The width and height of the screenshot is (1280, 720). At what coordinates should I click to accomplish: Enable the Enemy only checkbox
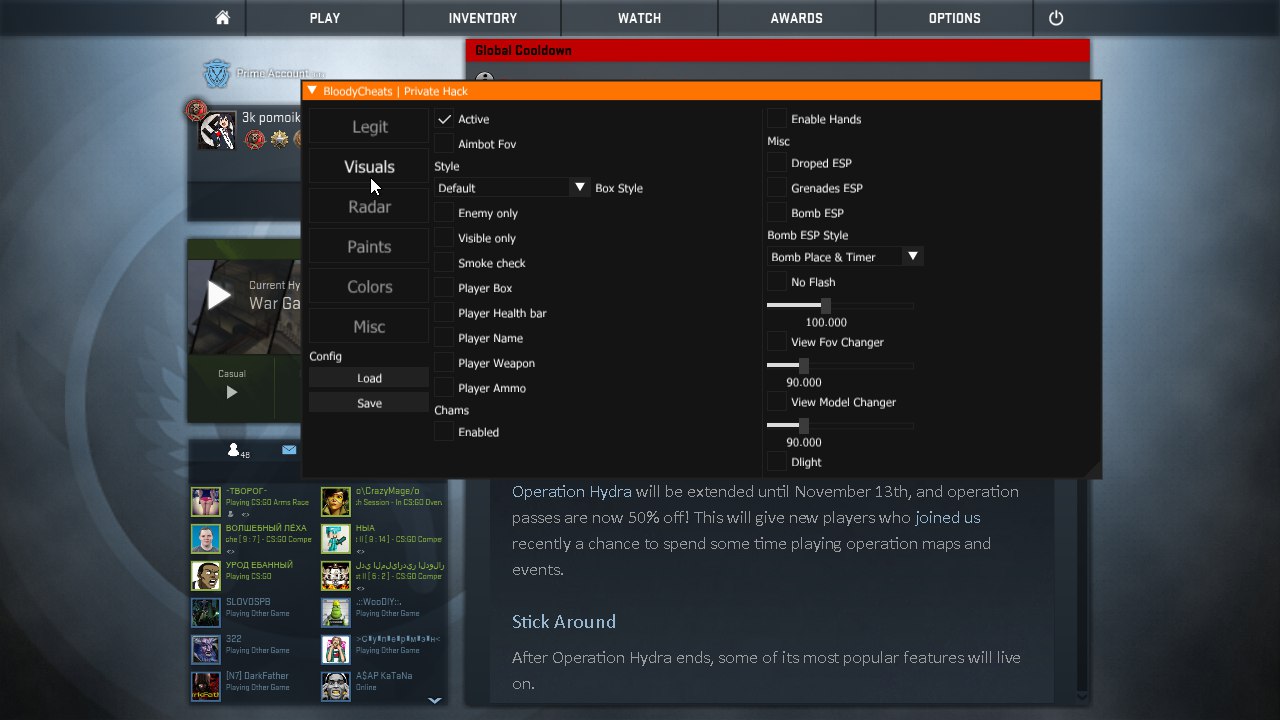point(444,213)
